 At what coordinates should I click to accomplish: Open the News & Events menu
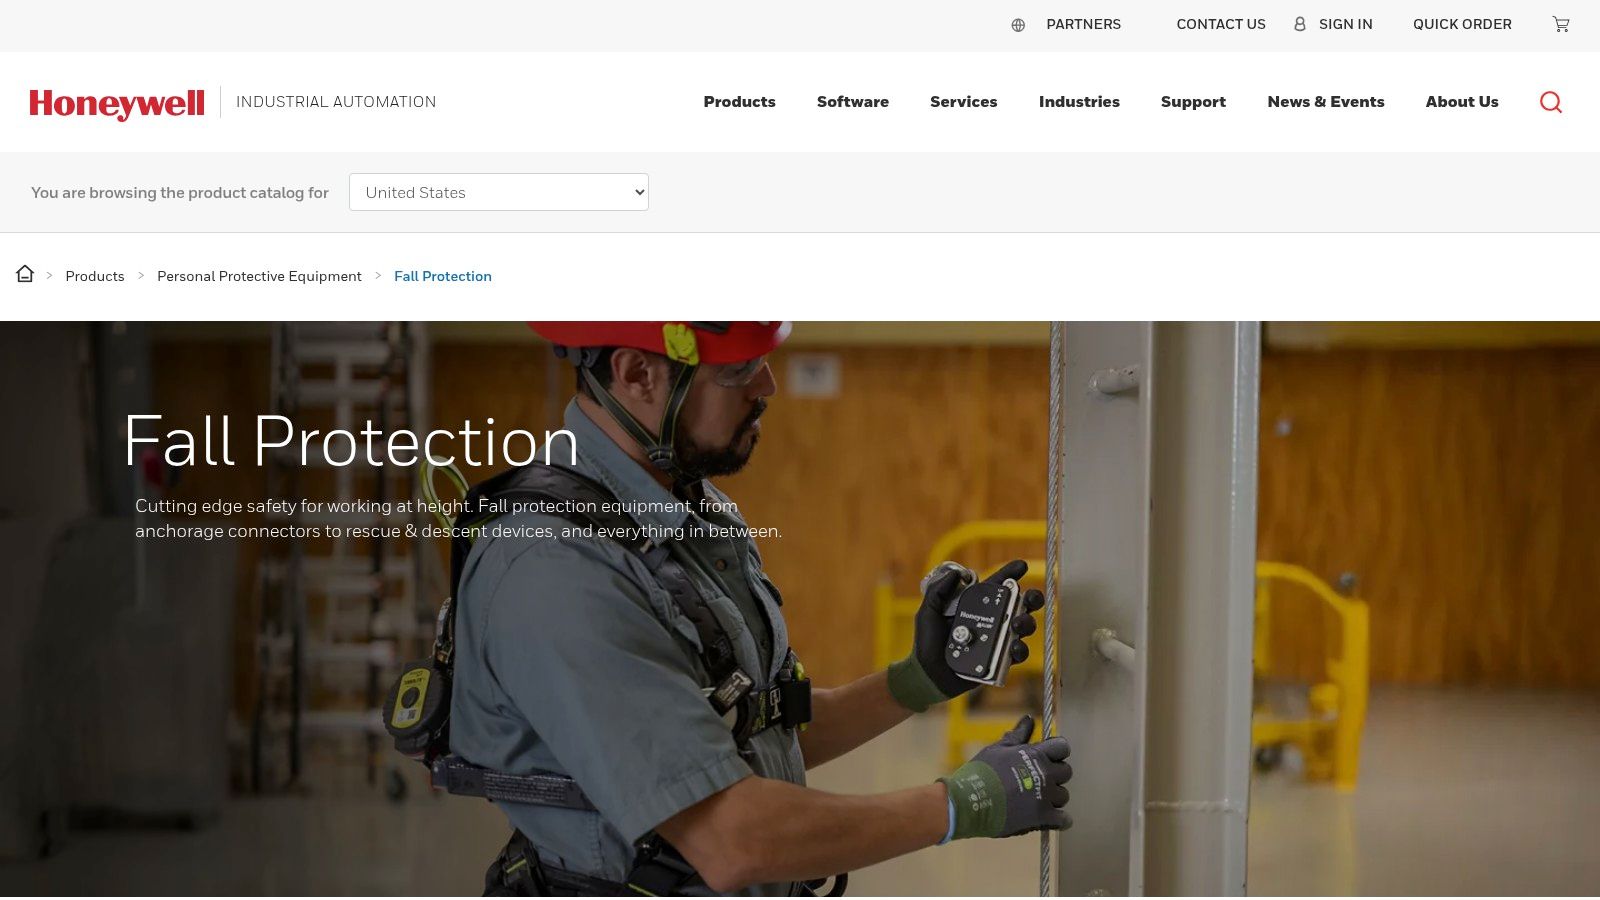coord(1326,102)
